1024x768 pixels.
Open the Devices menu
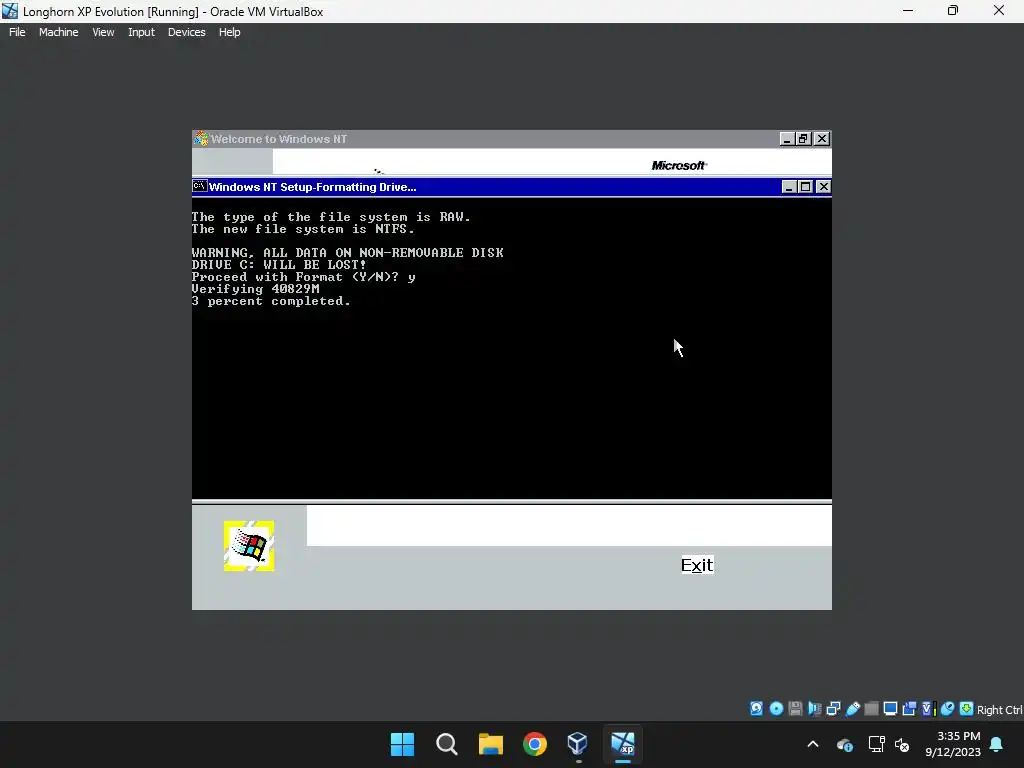[x=186, y=32]
